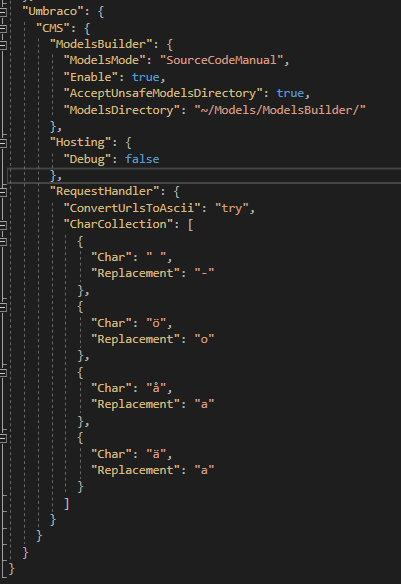The height and width of the screenshot is (584, 401).
Task: Click the "RequestHandler" key
Action: coord(105,191)
